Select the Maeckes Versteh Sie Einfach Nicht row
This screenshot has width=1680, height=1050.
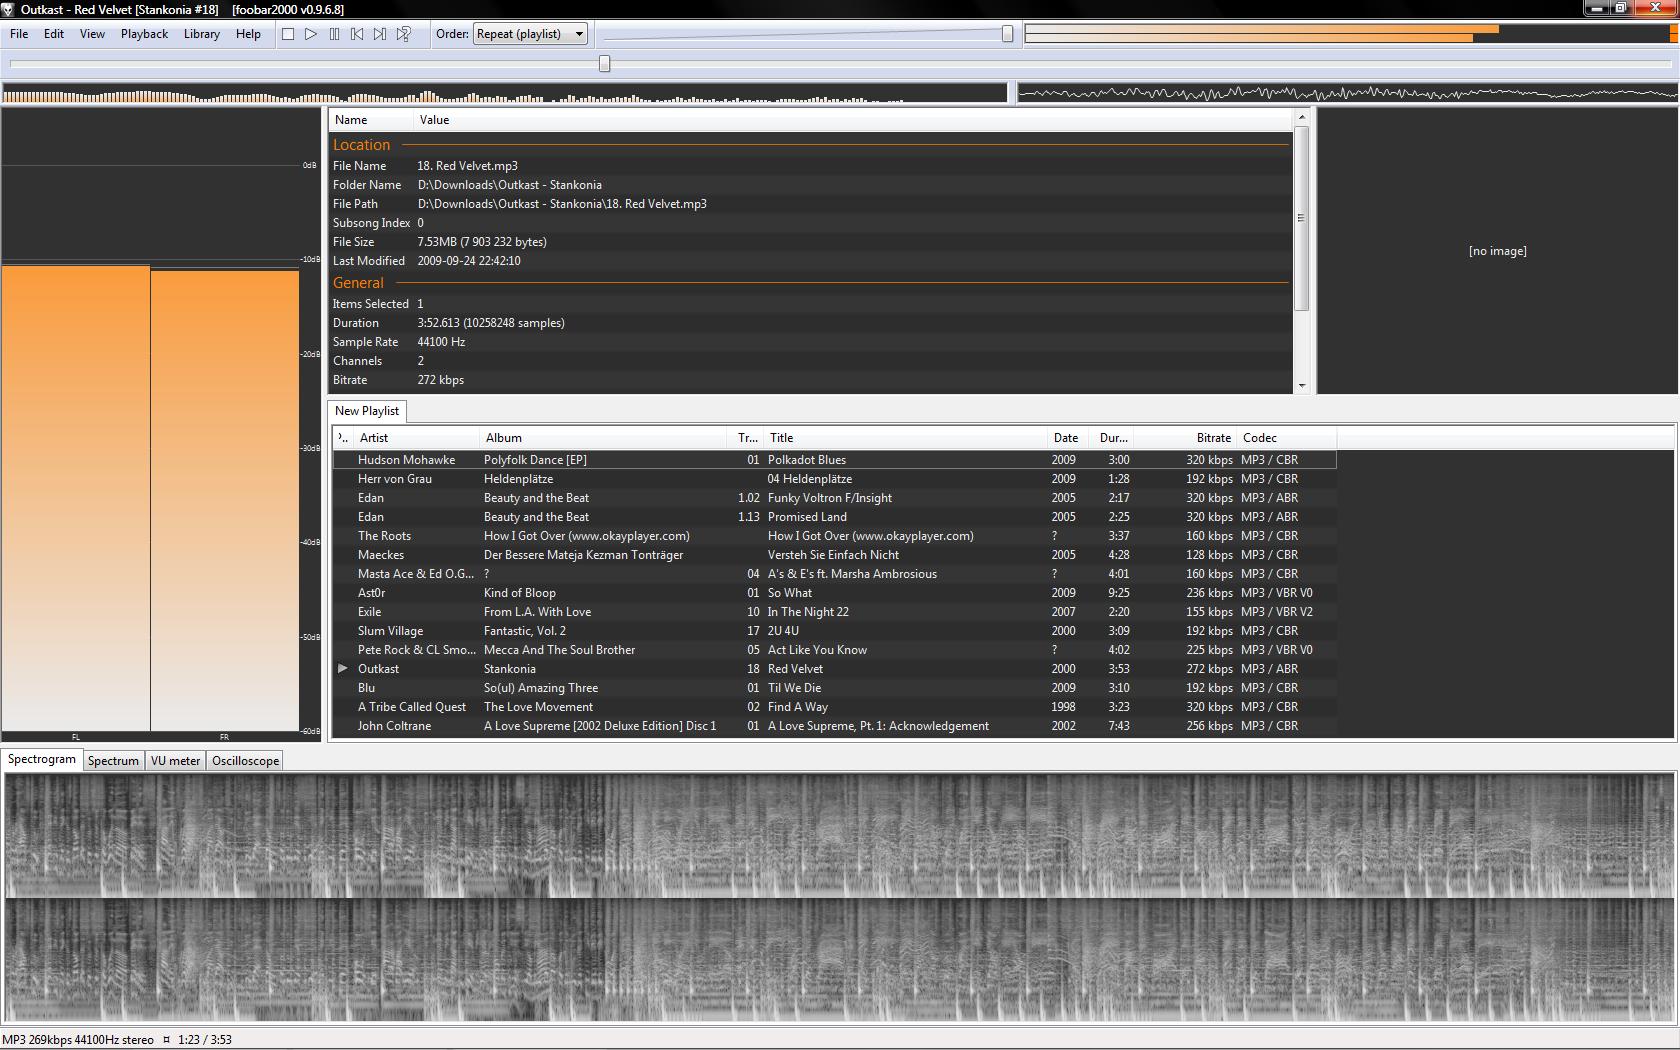click(x=835, y=555)
